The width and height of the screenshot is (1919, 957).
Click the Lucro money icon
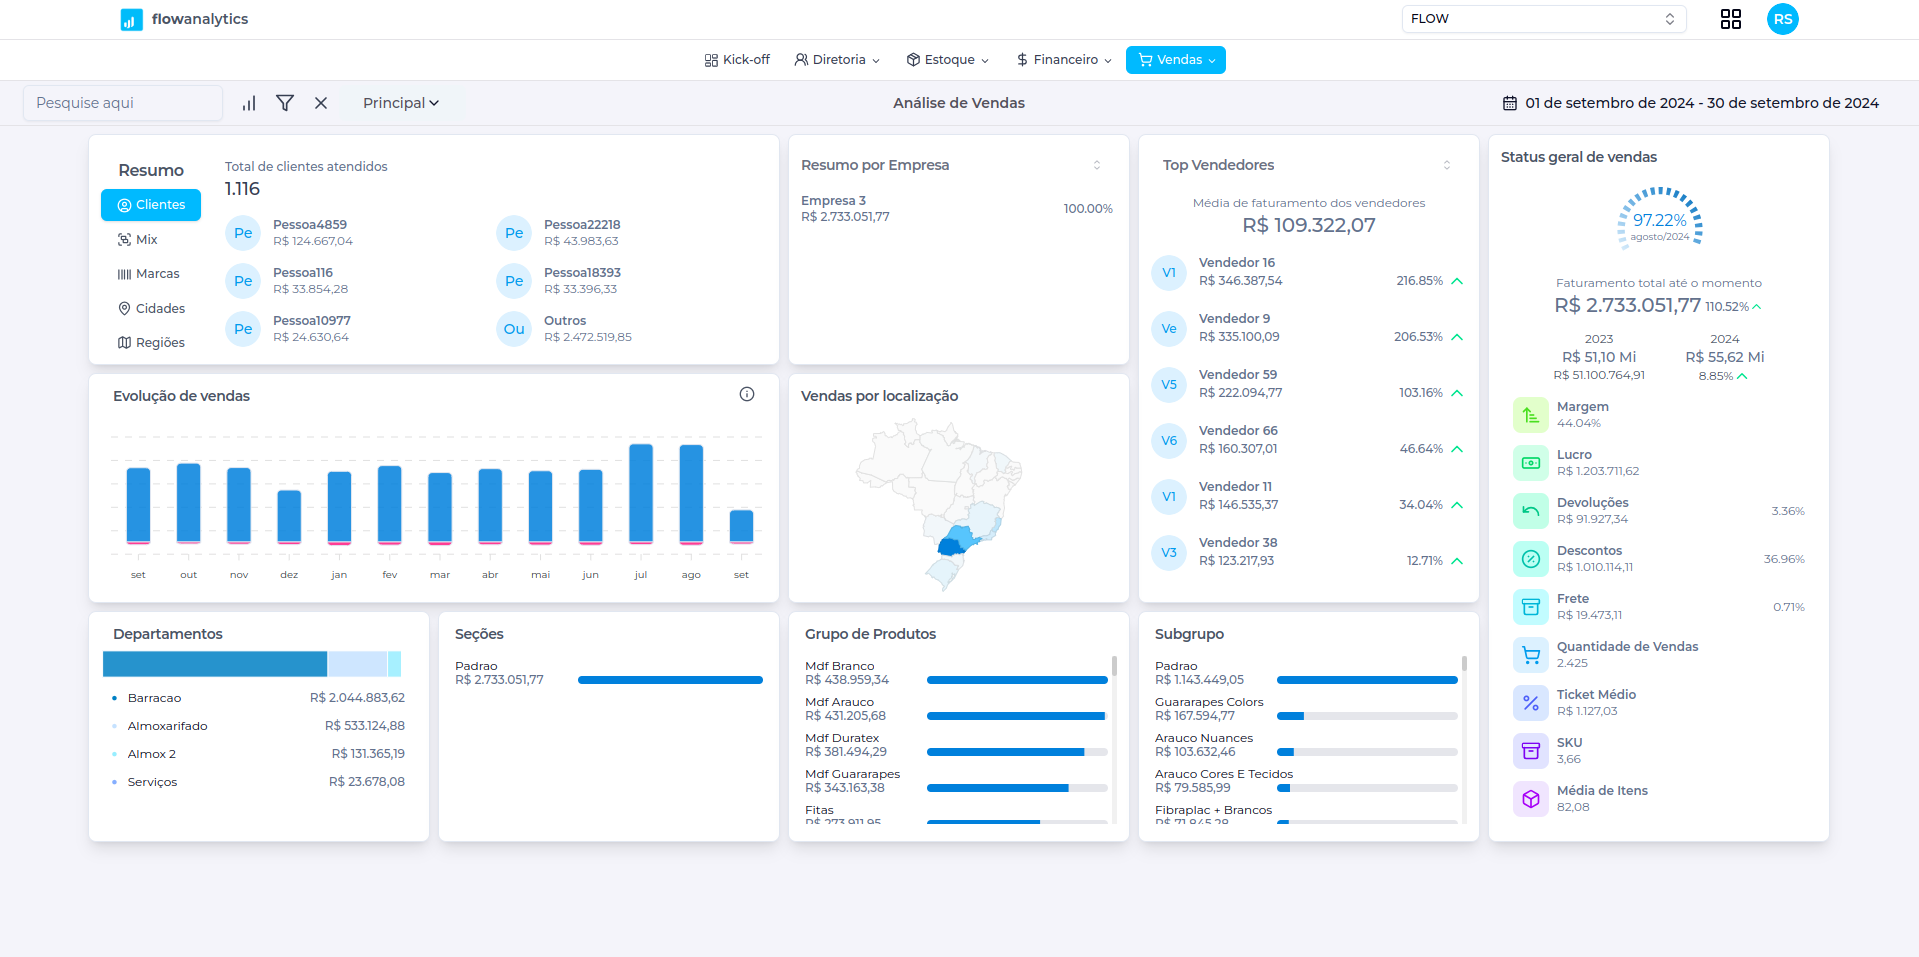coord(1531,463)
